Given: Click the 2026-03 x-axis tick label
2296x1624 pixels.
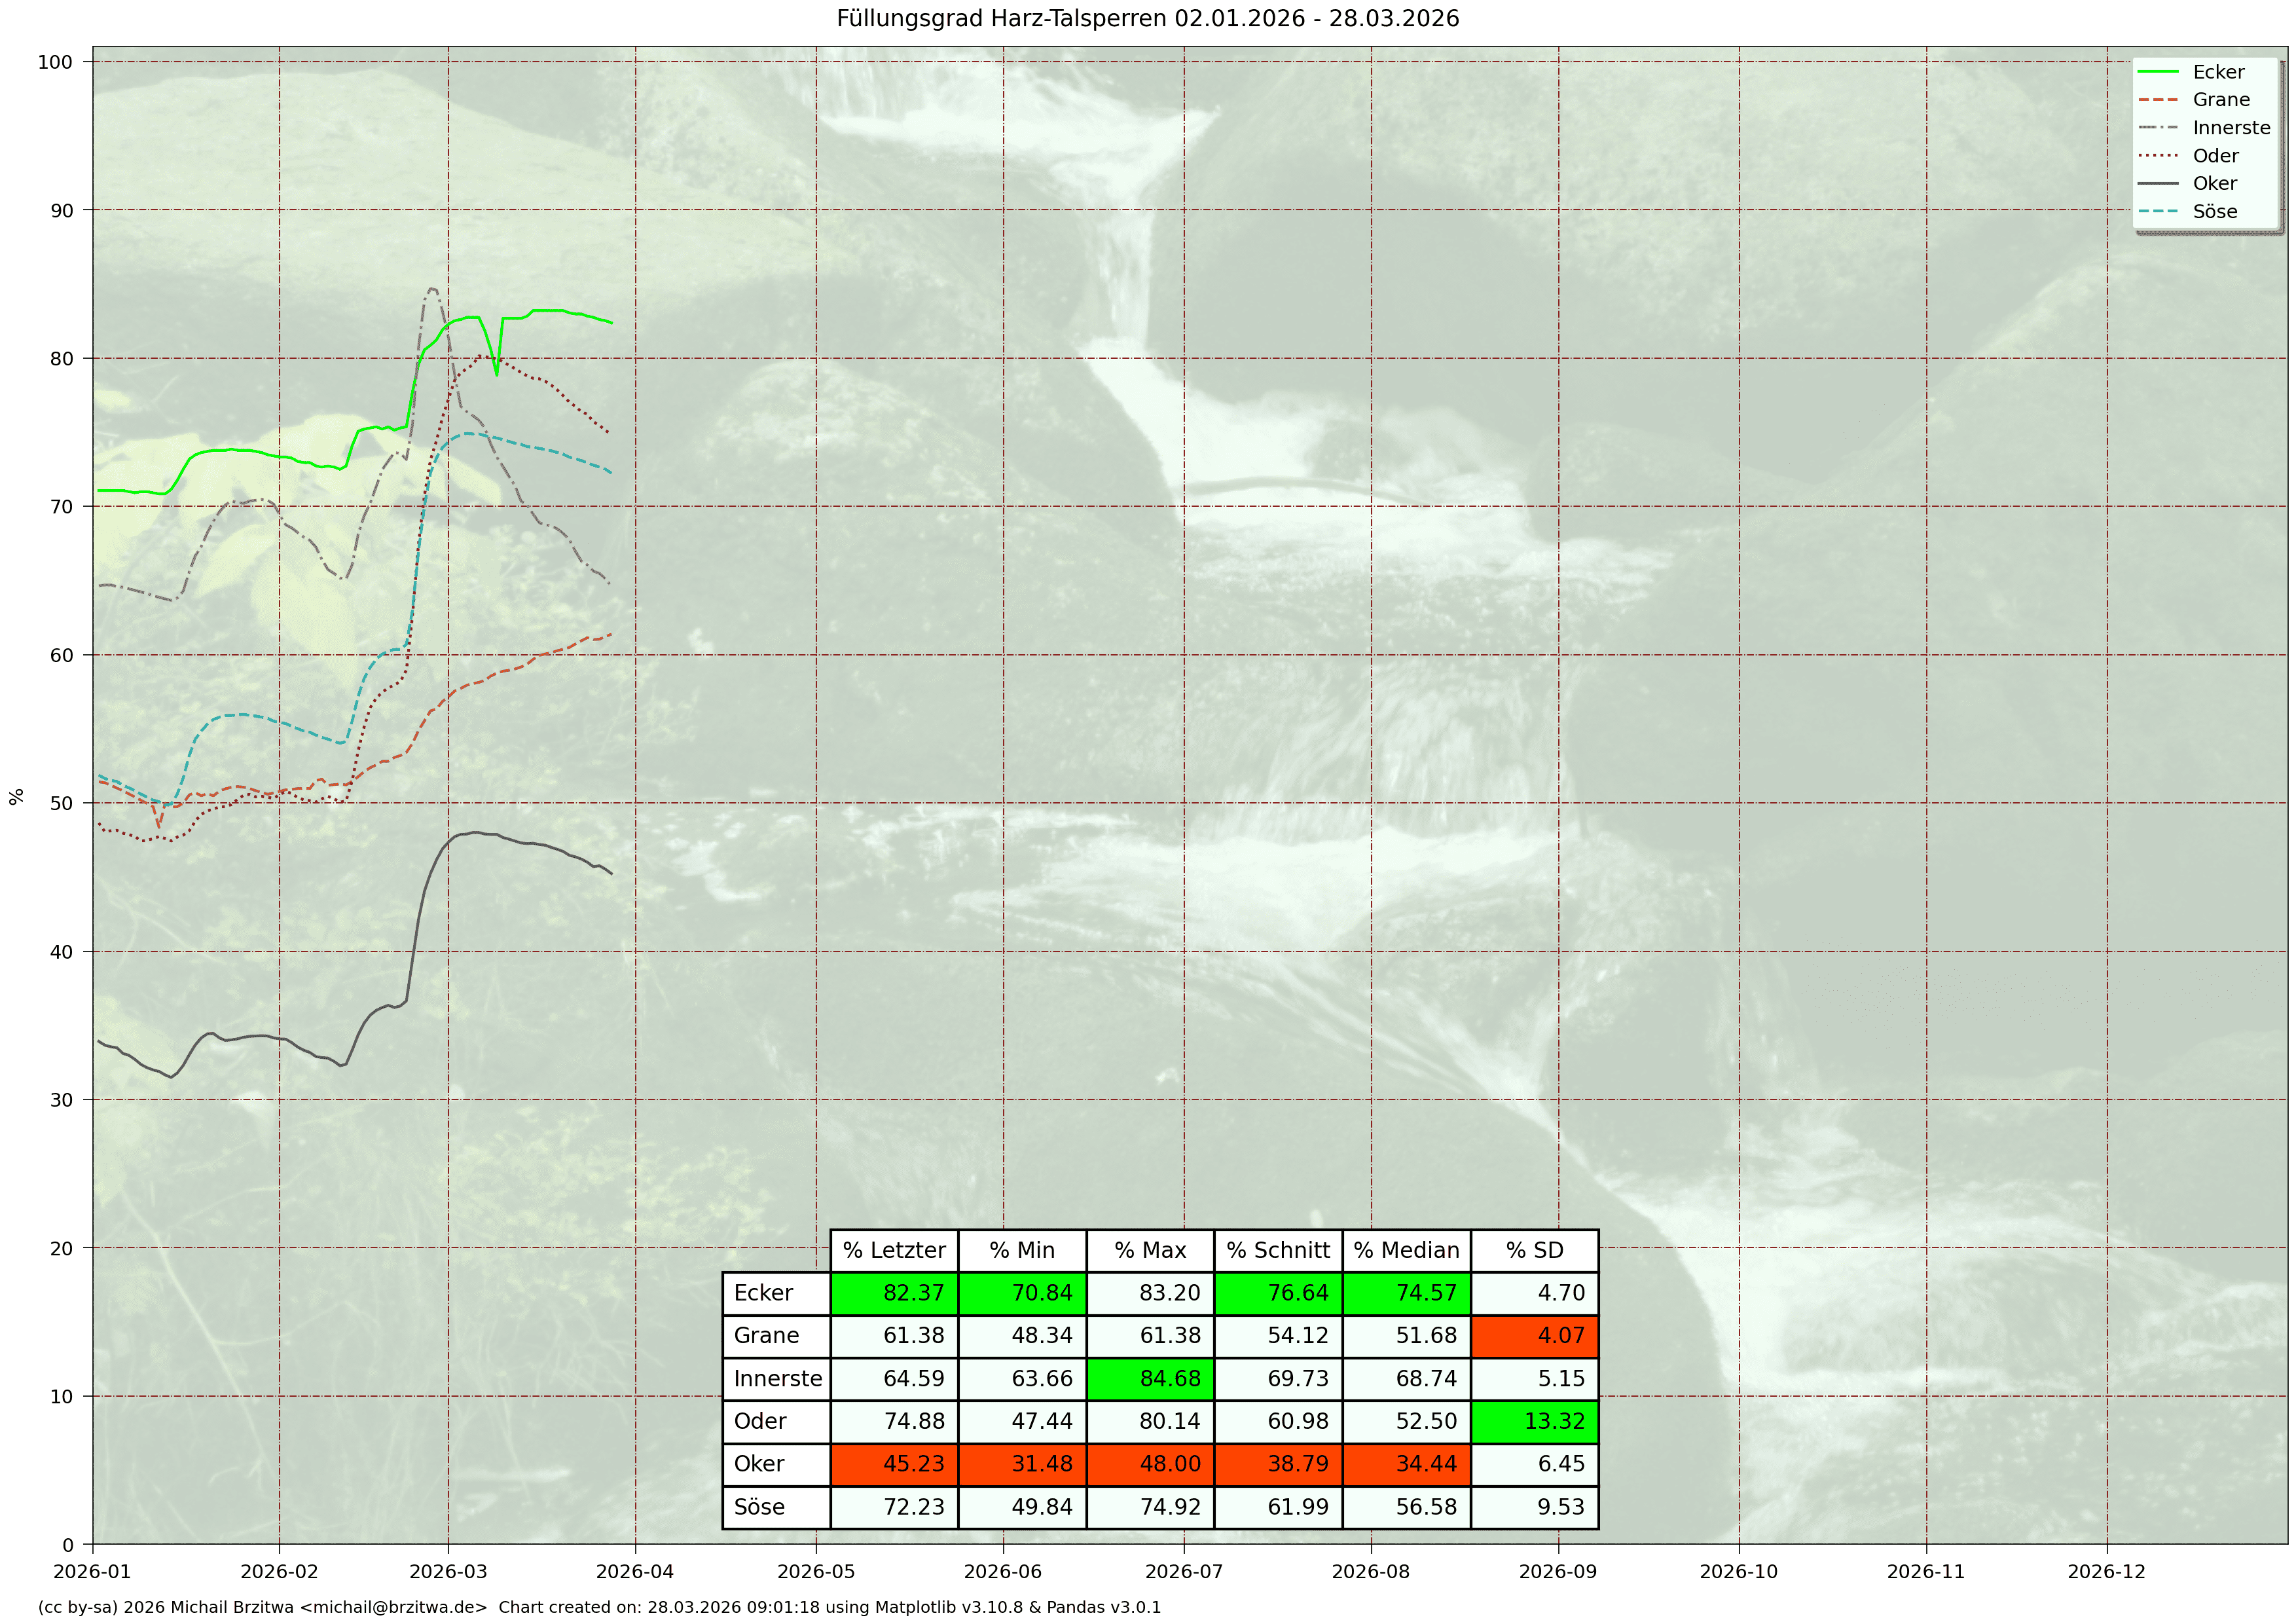Looking at the screenshot, I should pyautogui.click(x=448, y=1571).
